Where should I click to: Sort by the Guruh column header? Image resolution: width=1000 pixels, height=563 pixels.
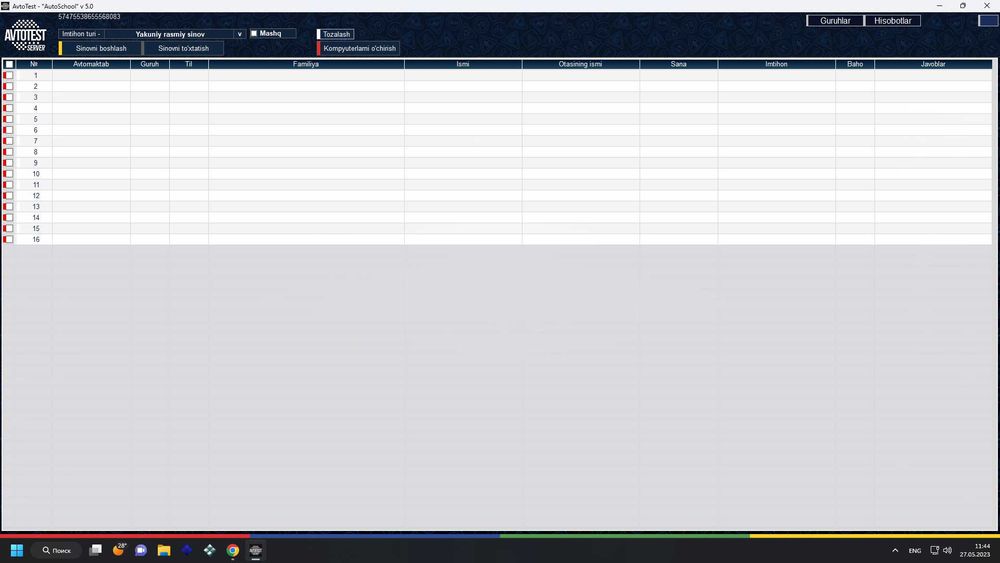point(150,64)
